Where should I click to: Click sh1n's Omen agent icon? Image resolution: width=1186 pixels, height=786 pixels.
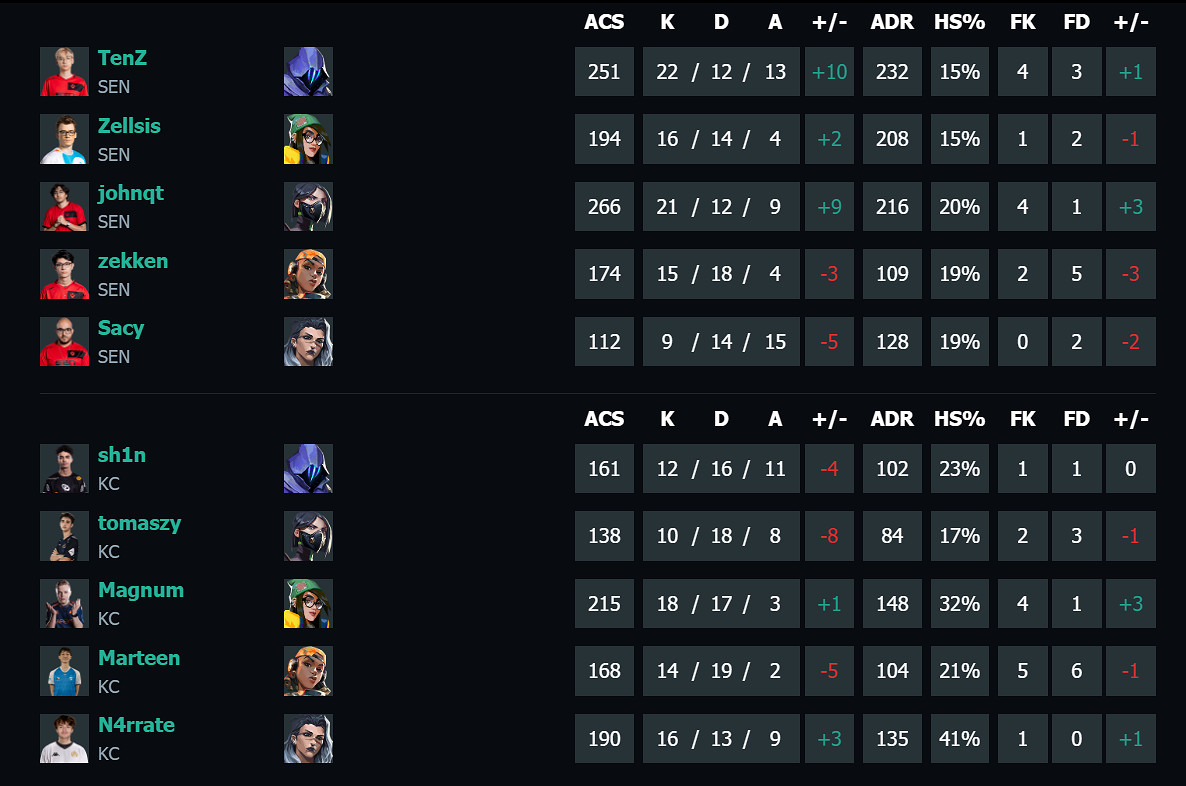308,469
